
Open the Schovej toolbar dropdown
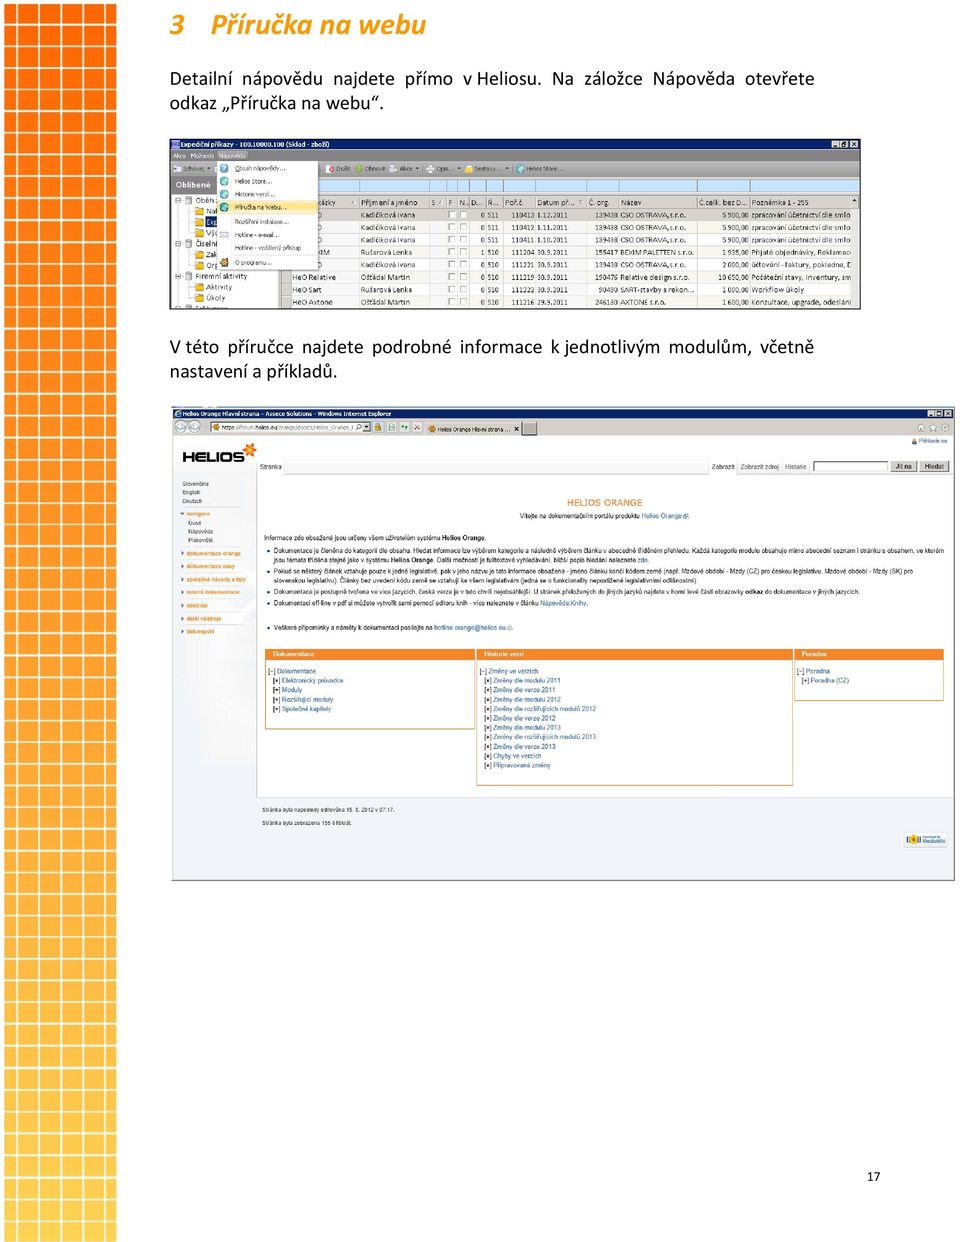tap(193, 169)
